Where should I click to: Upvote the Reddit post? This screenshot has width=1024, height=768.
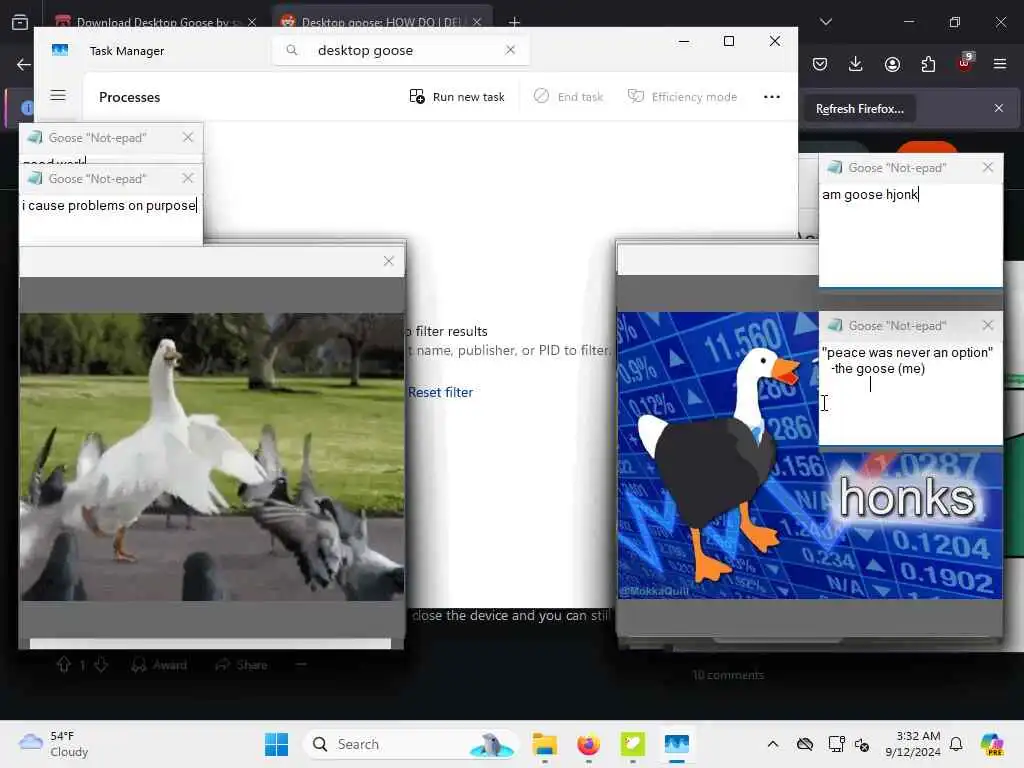point(63,665)
